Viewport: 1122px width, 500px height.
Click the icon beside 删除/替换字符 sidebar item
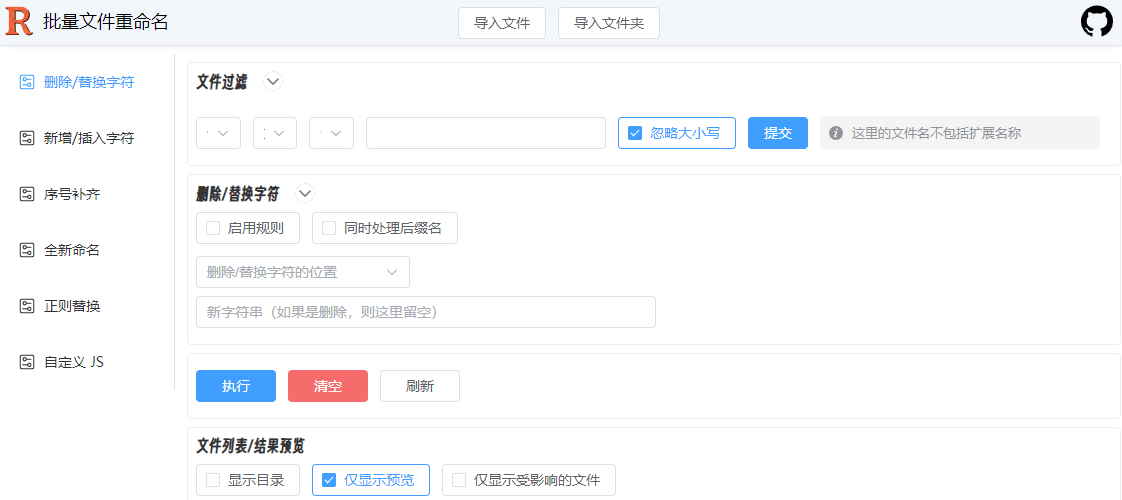coord(27,82)
